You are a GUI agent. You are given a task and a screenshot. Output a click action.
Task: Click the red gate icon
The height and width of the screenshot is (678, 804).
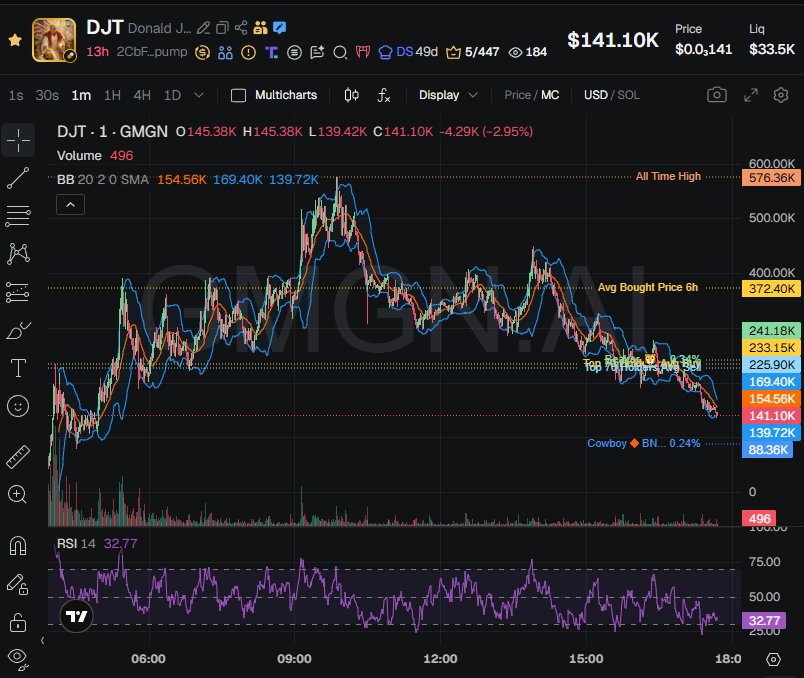[x=363, y=52]
